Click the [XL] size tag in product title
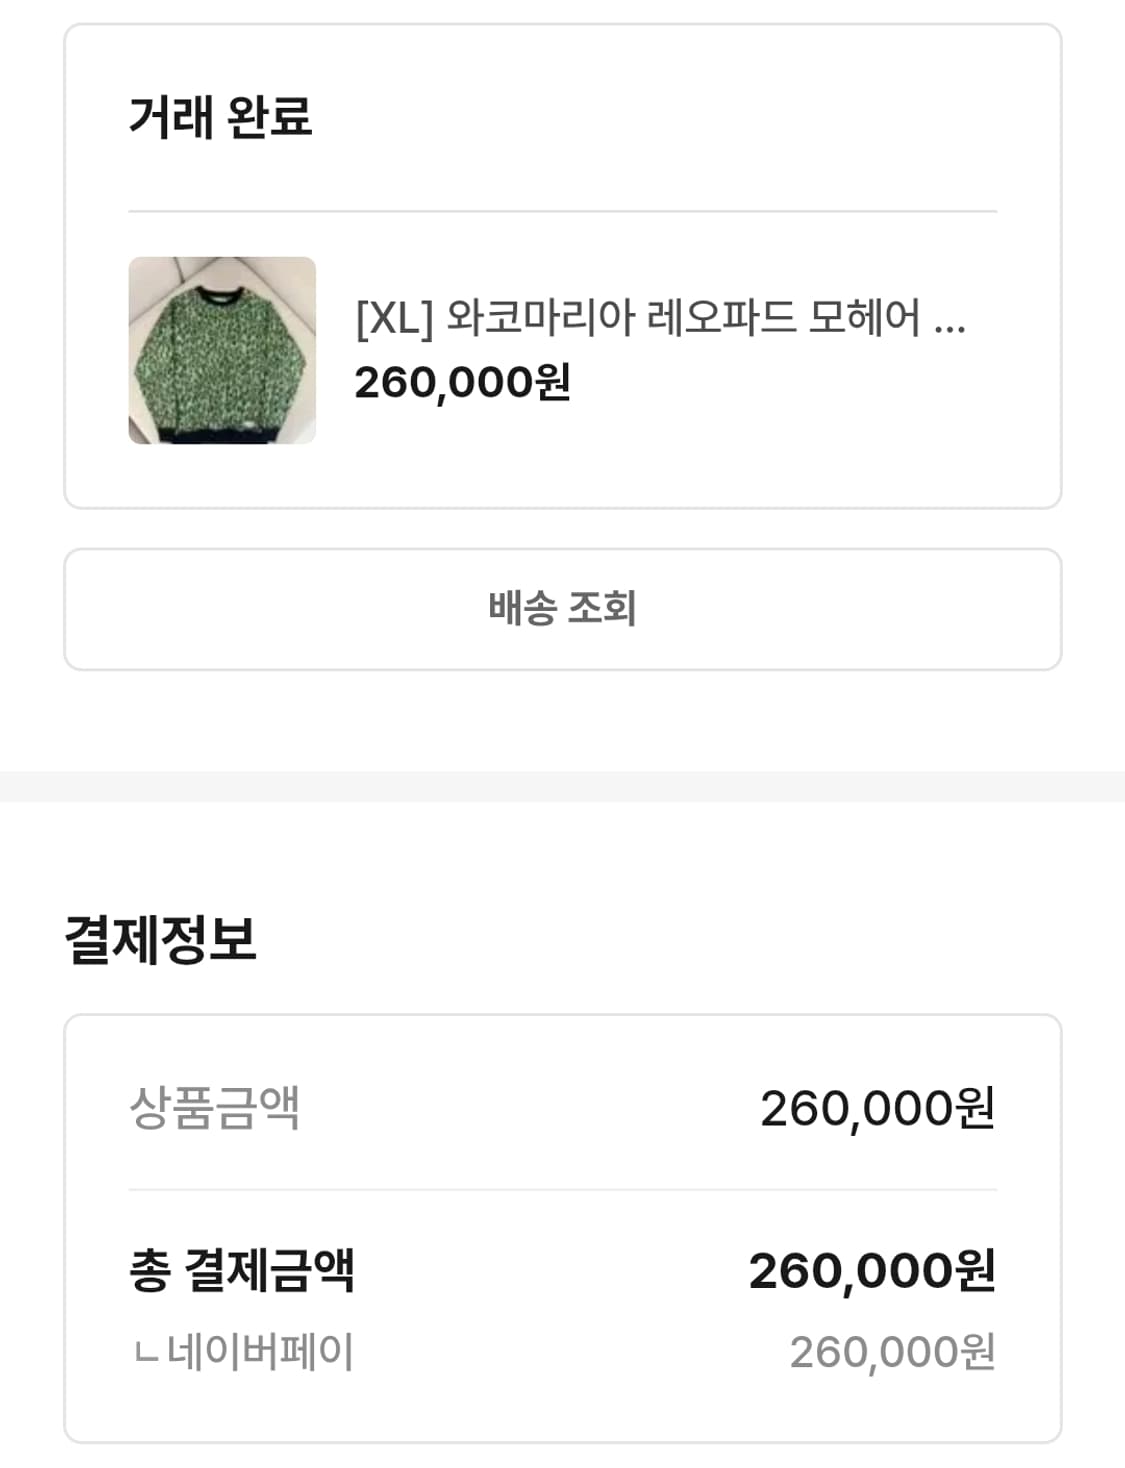The image size is (1125, 1468). pos(394,318)
